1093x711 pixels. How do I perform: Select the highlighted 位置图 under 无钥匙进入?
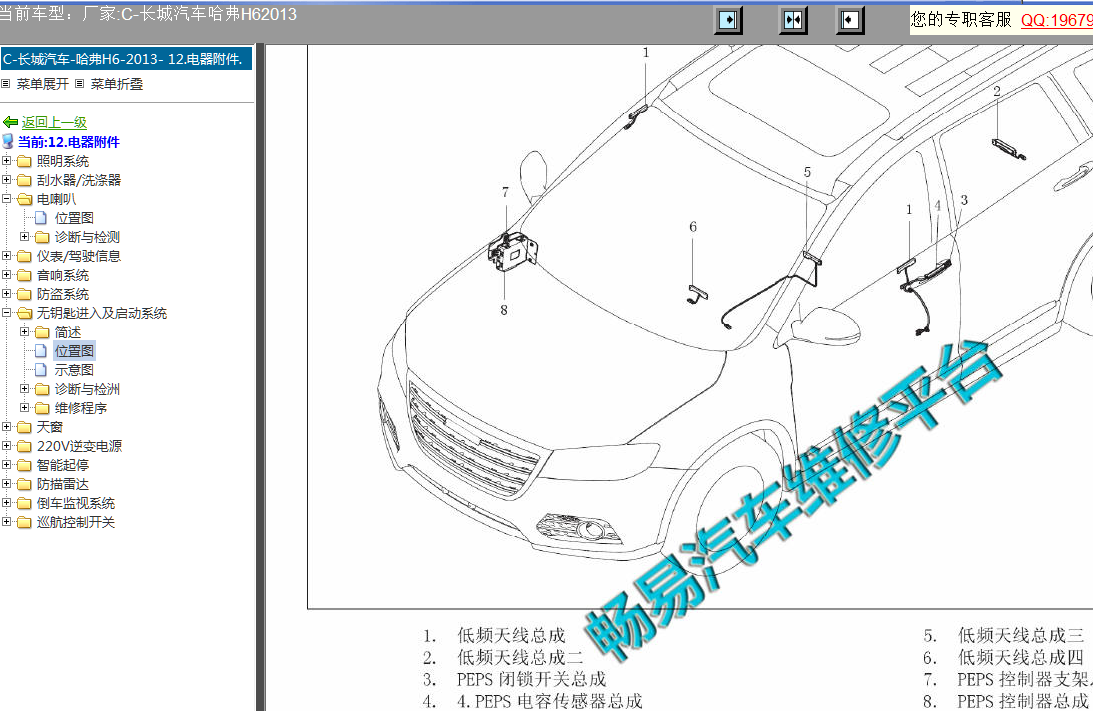click(74, 351)
